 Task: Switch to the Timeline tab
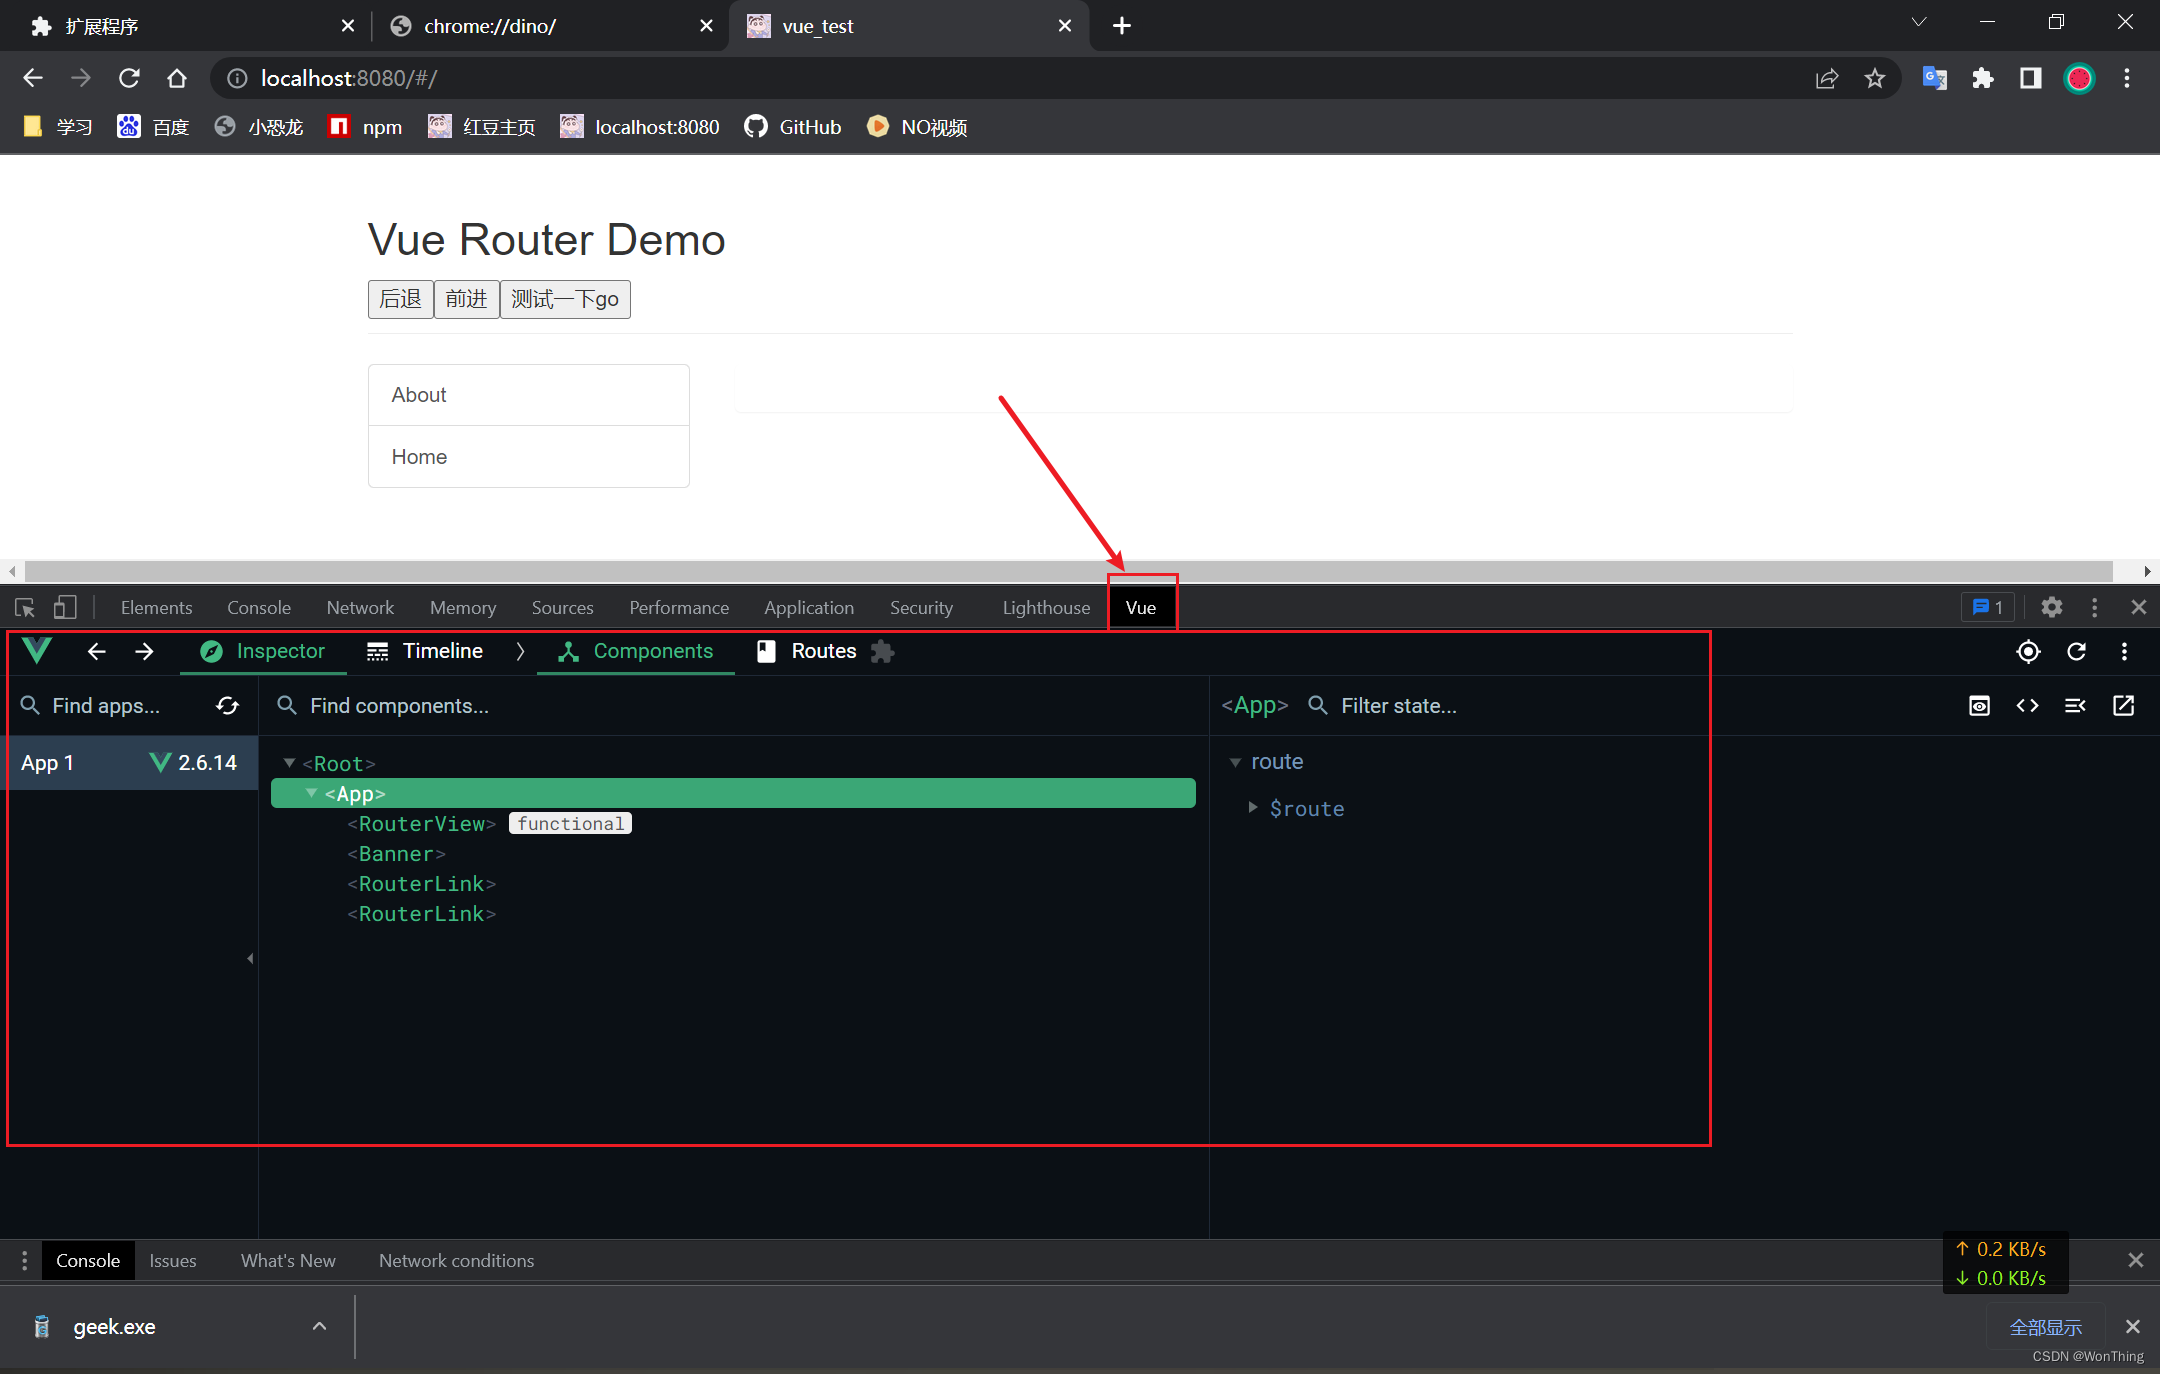point(425,652)
